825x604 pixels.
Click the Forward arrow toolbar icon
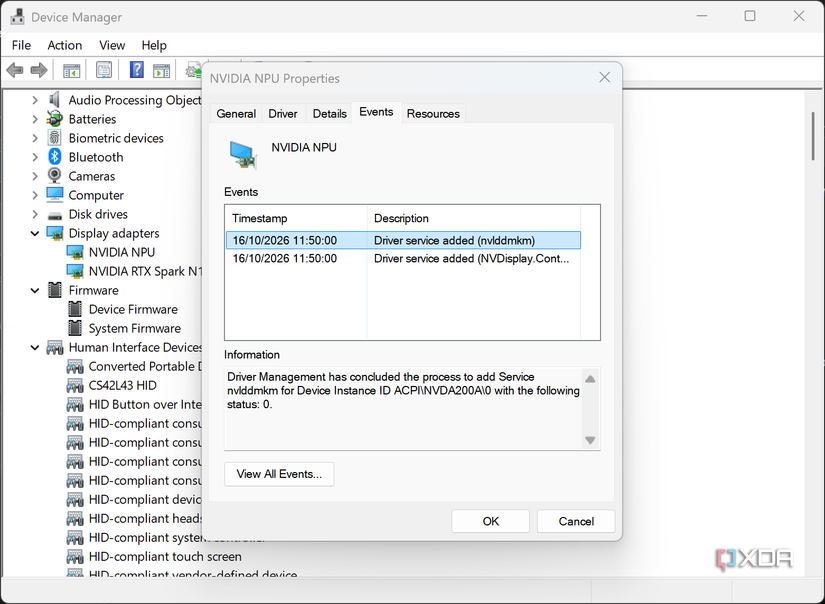pyautogui.click(x=39, y=70)
